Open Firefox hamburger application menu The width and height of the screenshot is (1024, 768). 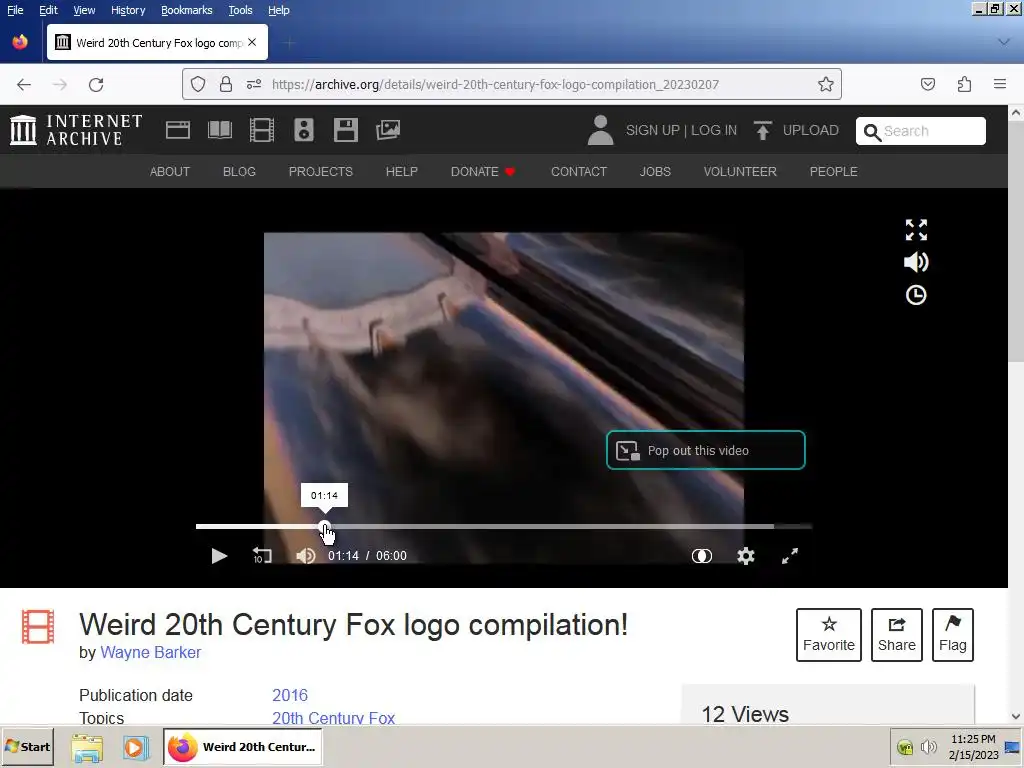point(1000,84)
